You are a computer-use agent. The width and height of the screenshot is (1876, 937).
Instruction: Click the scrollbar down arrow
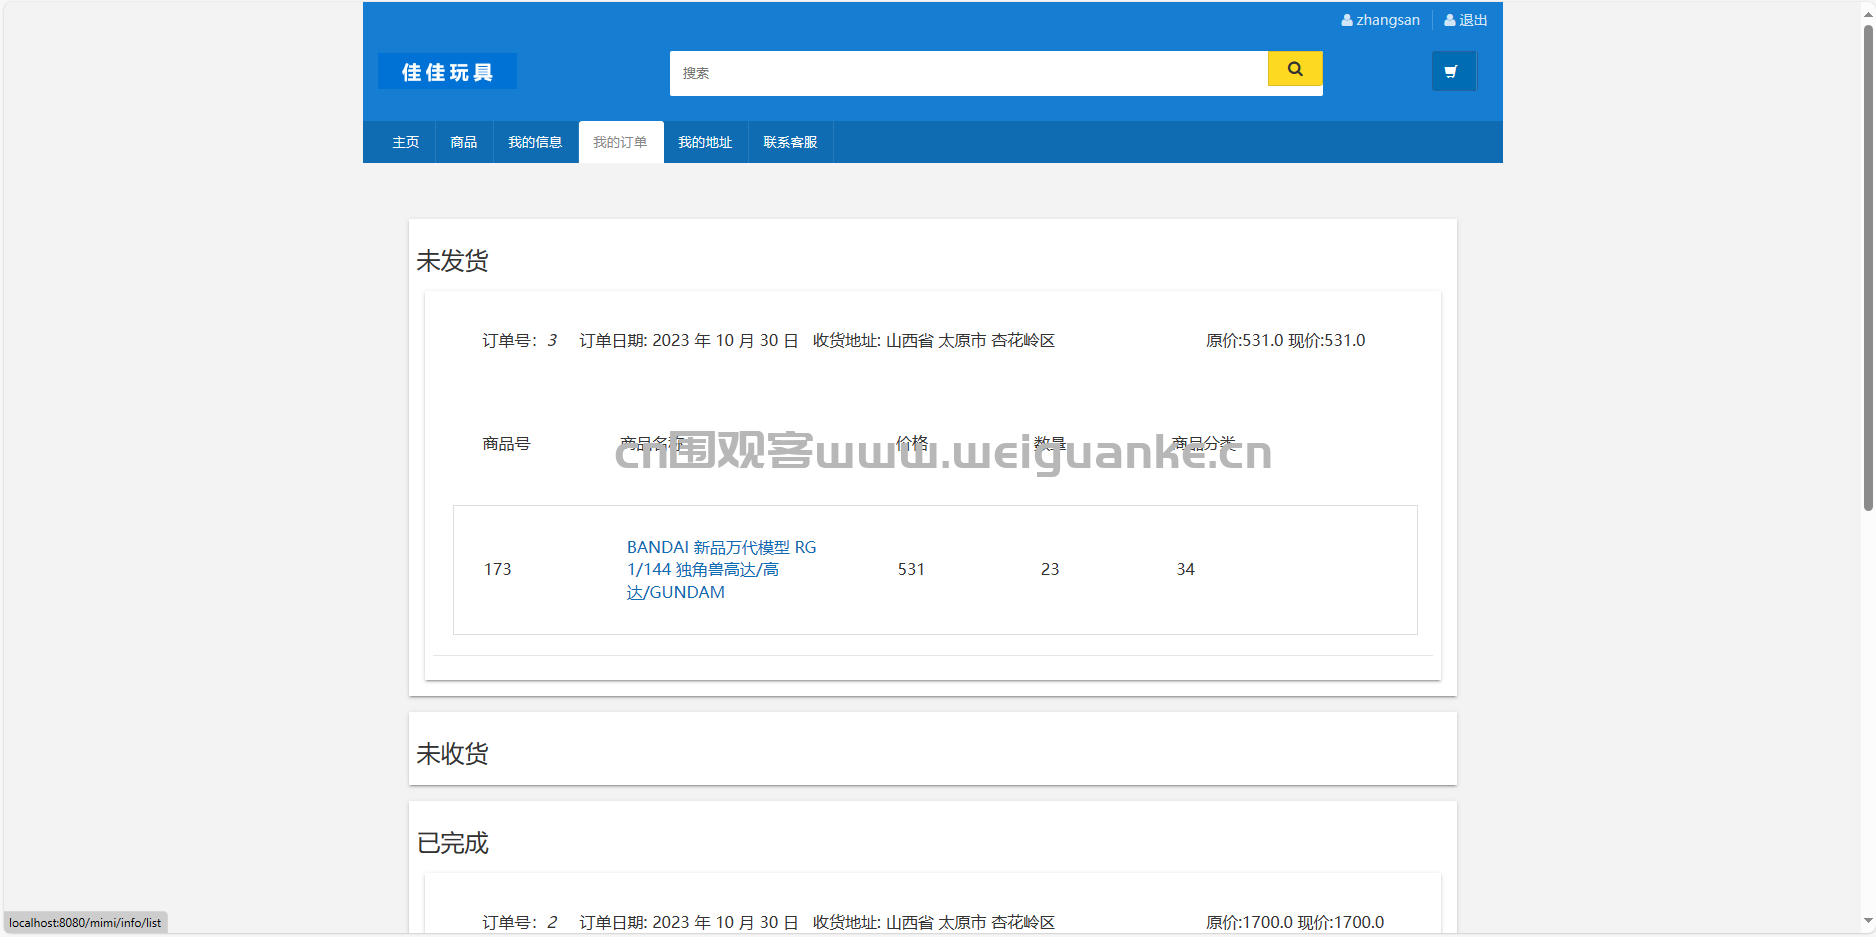1867,922
